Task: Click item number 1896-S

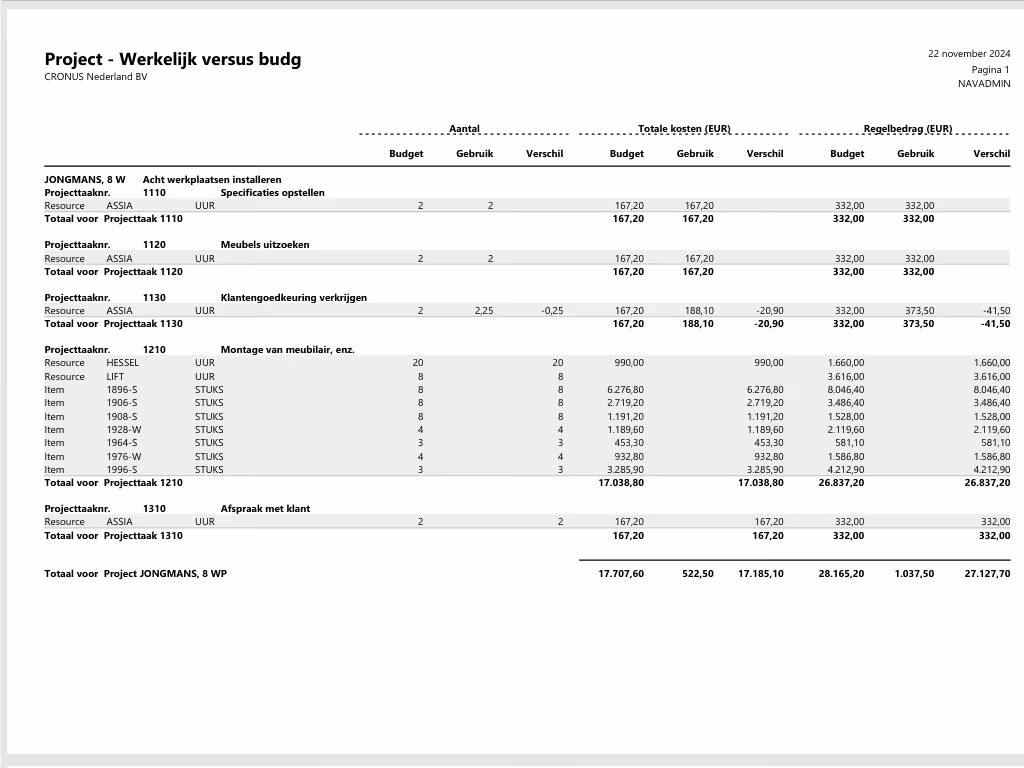Action: coord(122,390)
